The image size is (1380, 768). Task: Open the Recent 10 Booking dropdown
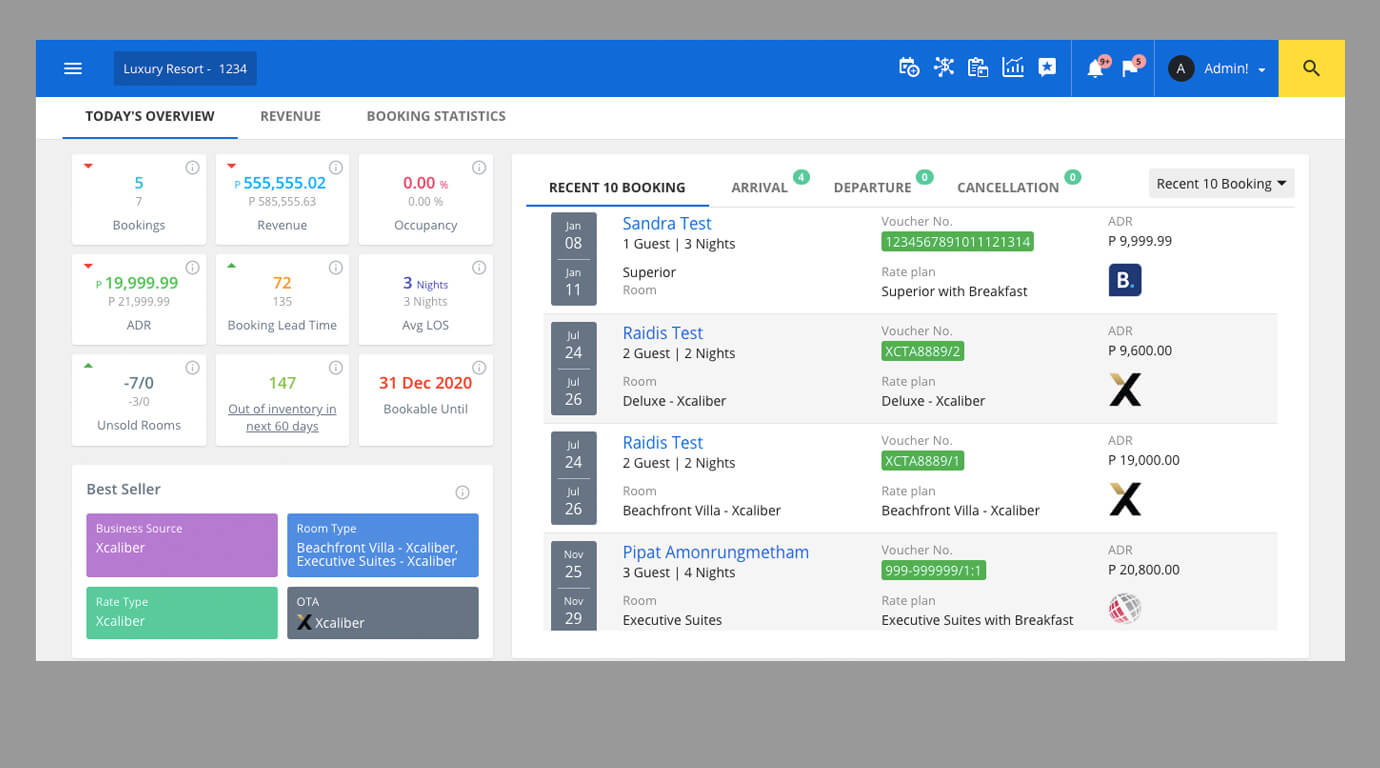click(1221, 184)
